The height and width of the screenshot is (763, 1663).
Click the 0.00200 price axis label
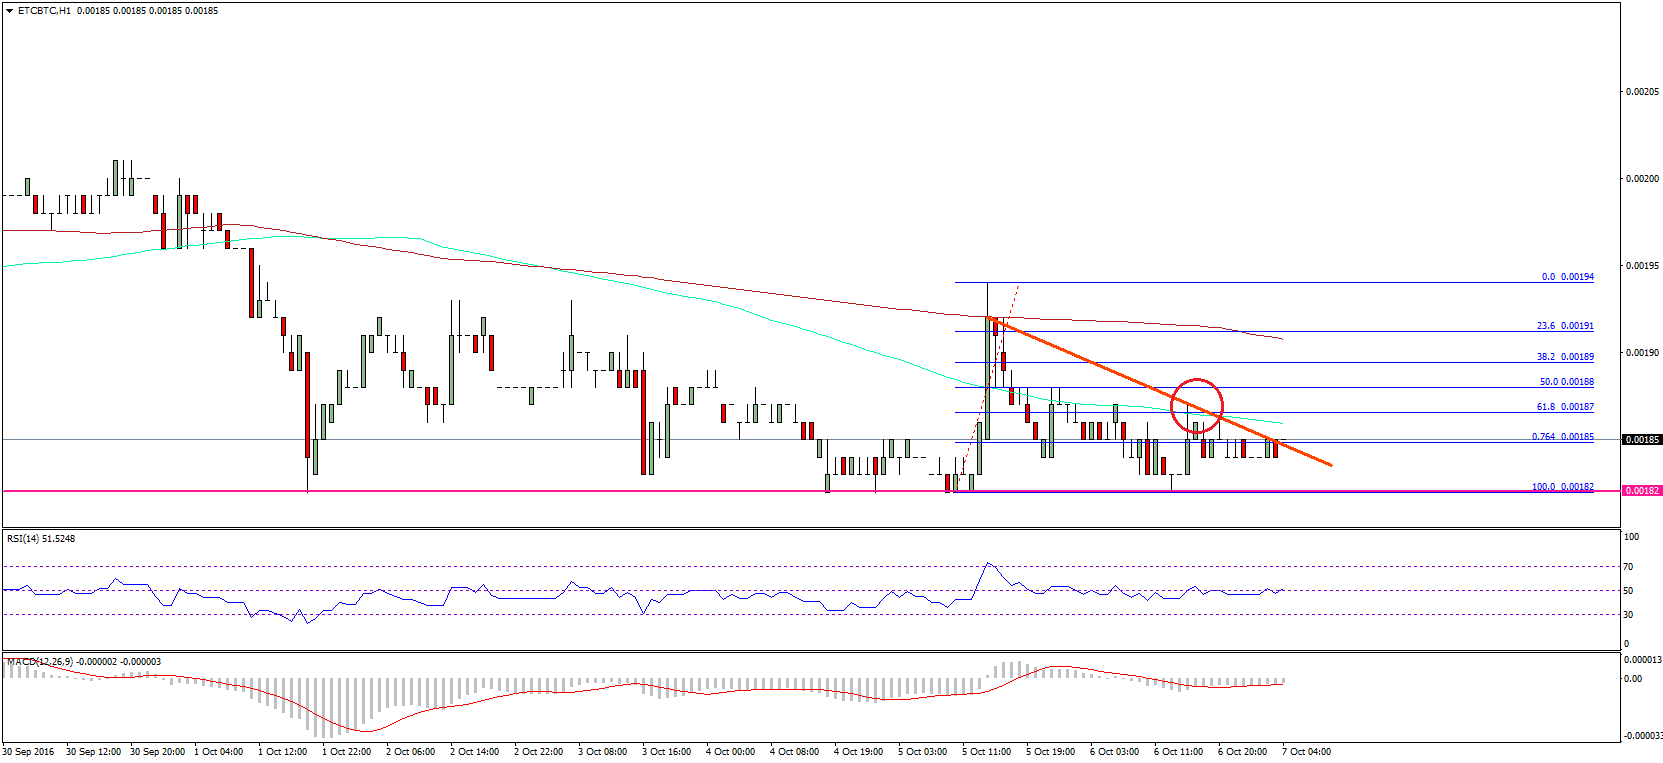(x=1642, y=179)
